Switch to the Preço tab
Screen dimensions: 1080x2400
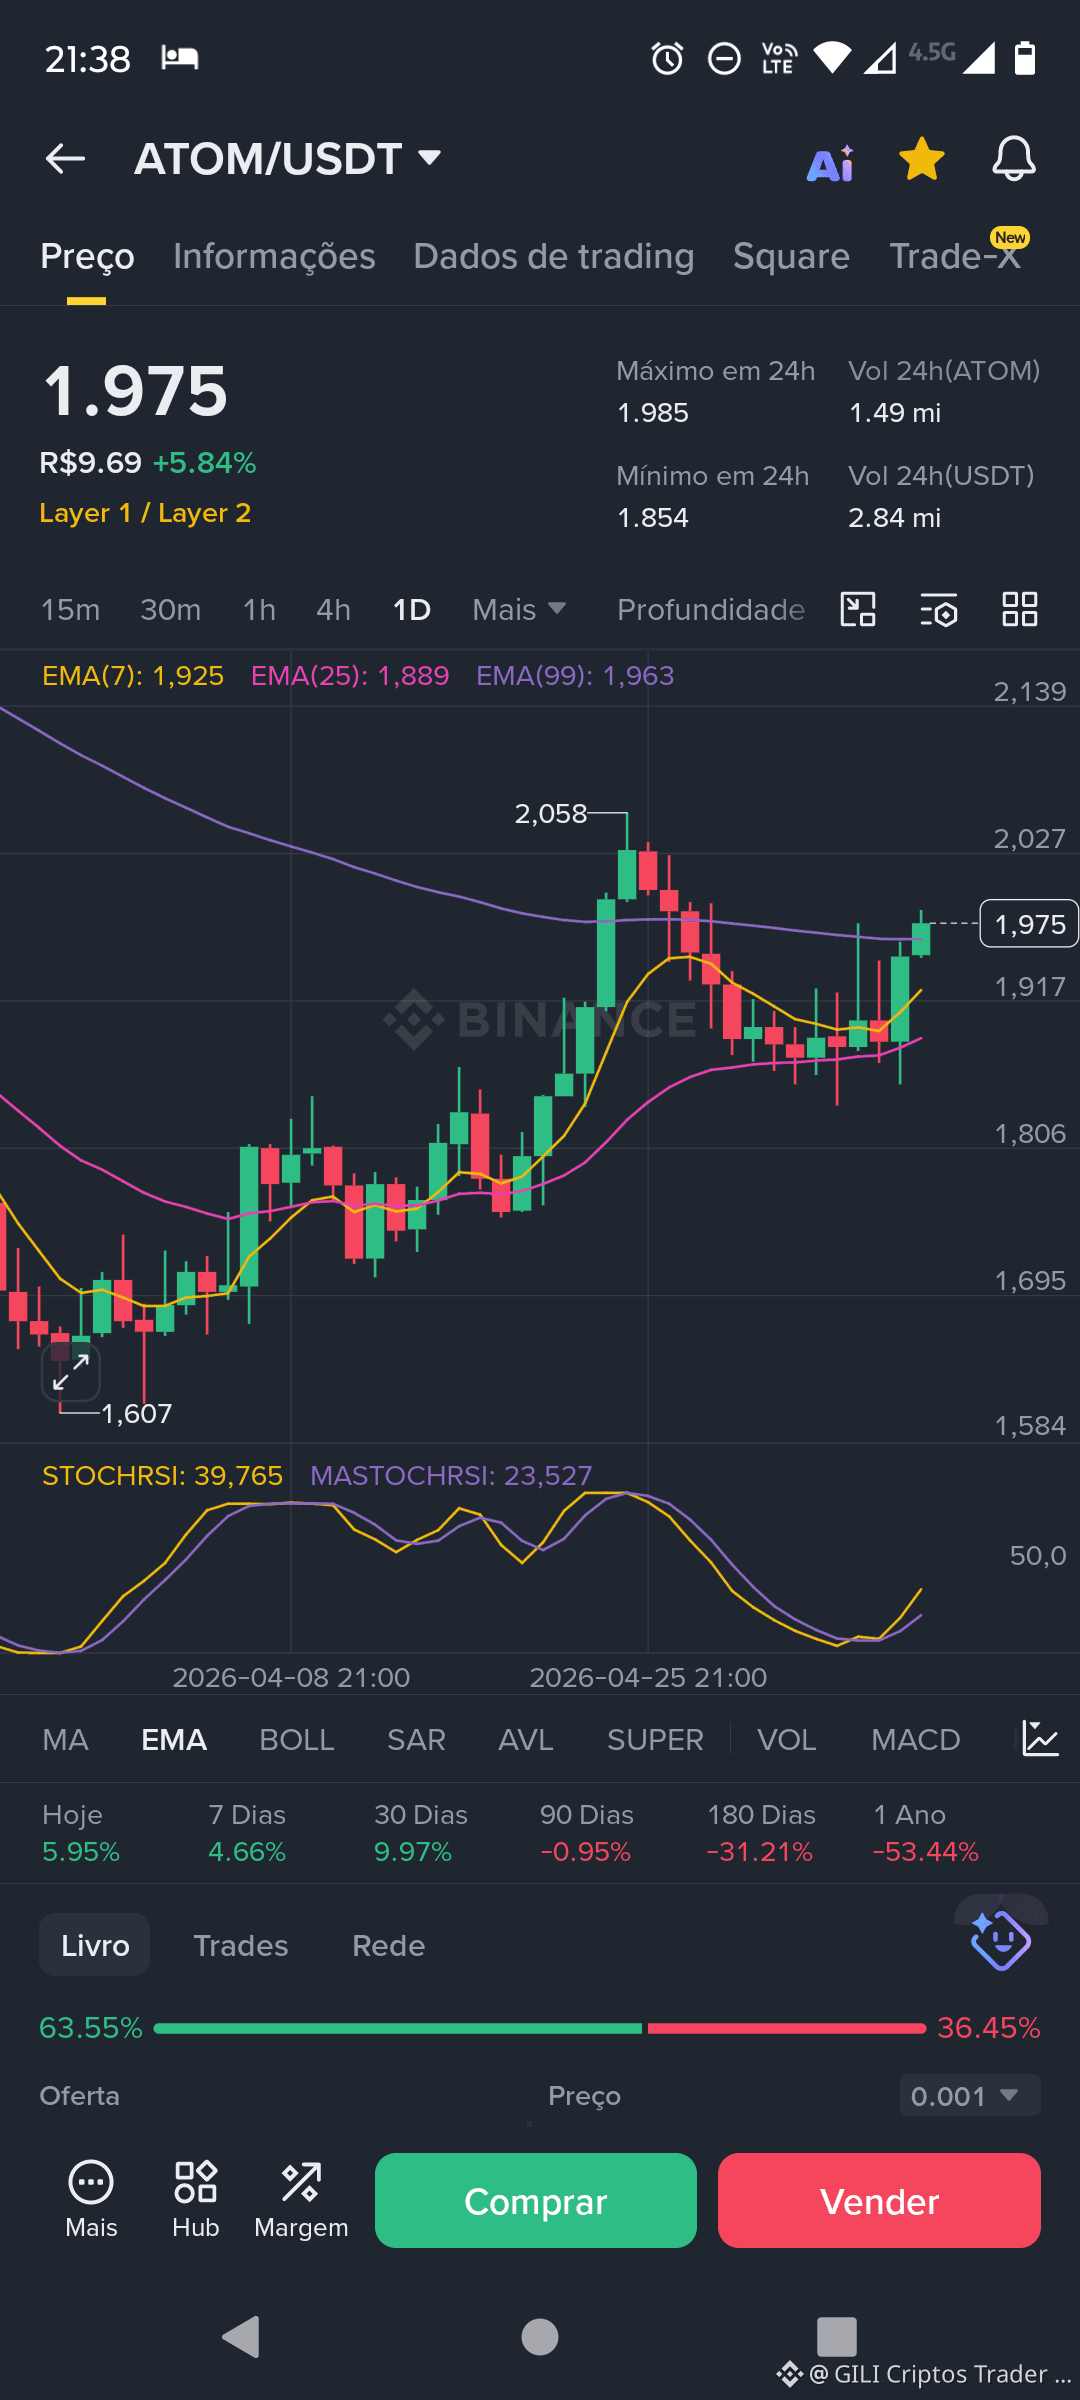87,256
